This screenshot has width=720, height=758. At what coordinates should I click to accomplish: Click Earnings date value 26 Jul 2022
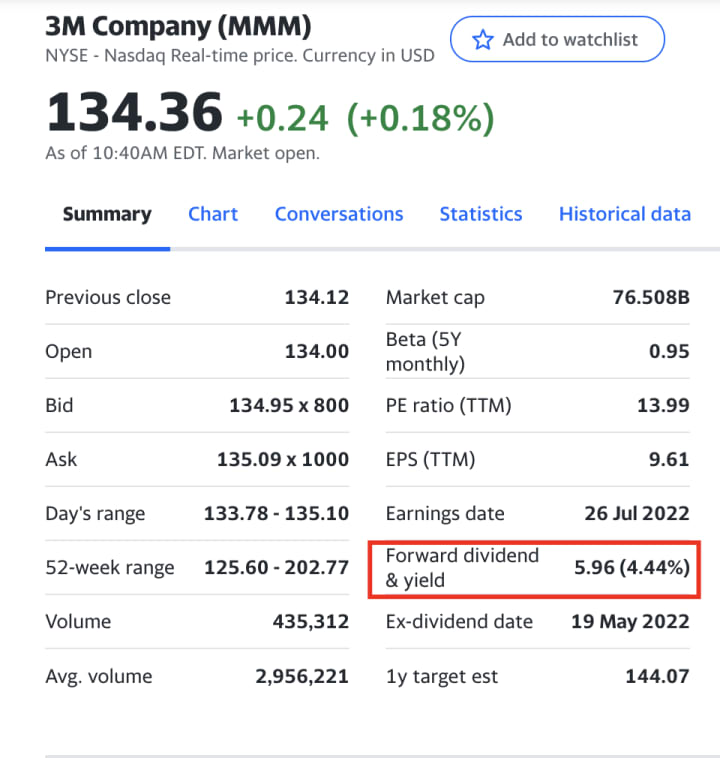click(x=637, y=513)
